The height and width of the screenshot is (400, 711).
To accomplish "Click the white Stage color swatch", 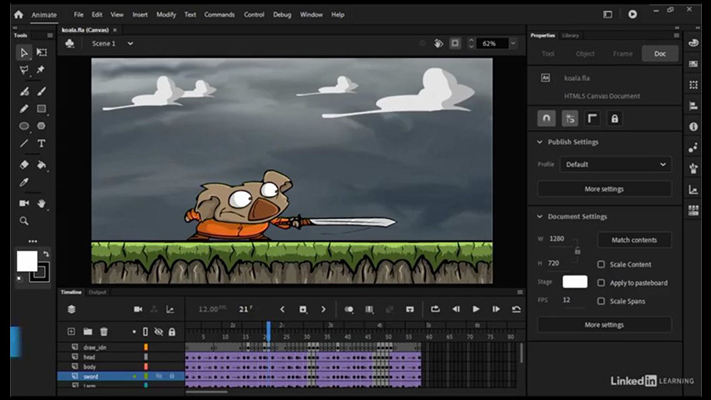I will [x=575, y=282].
